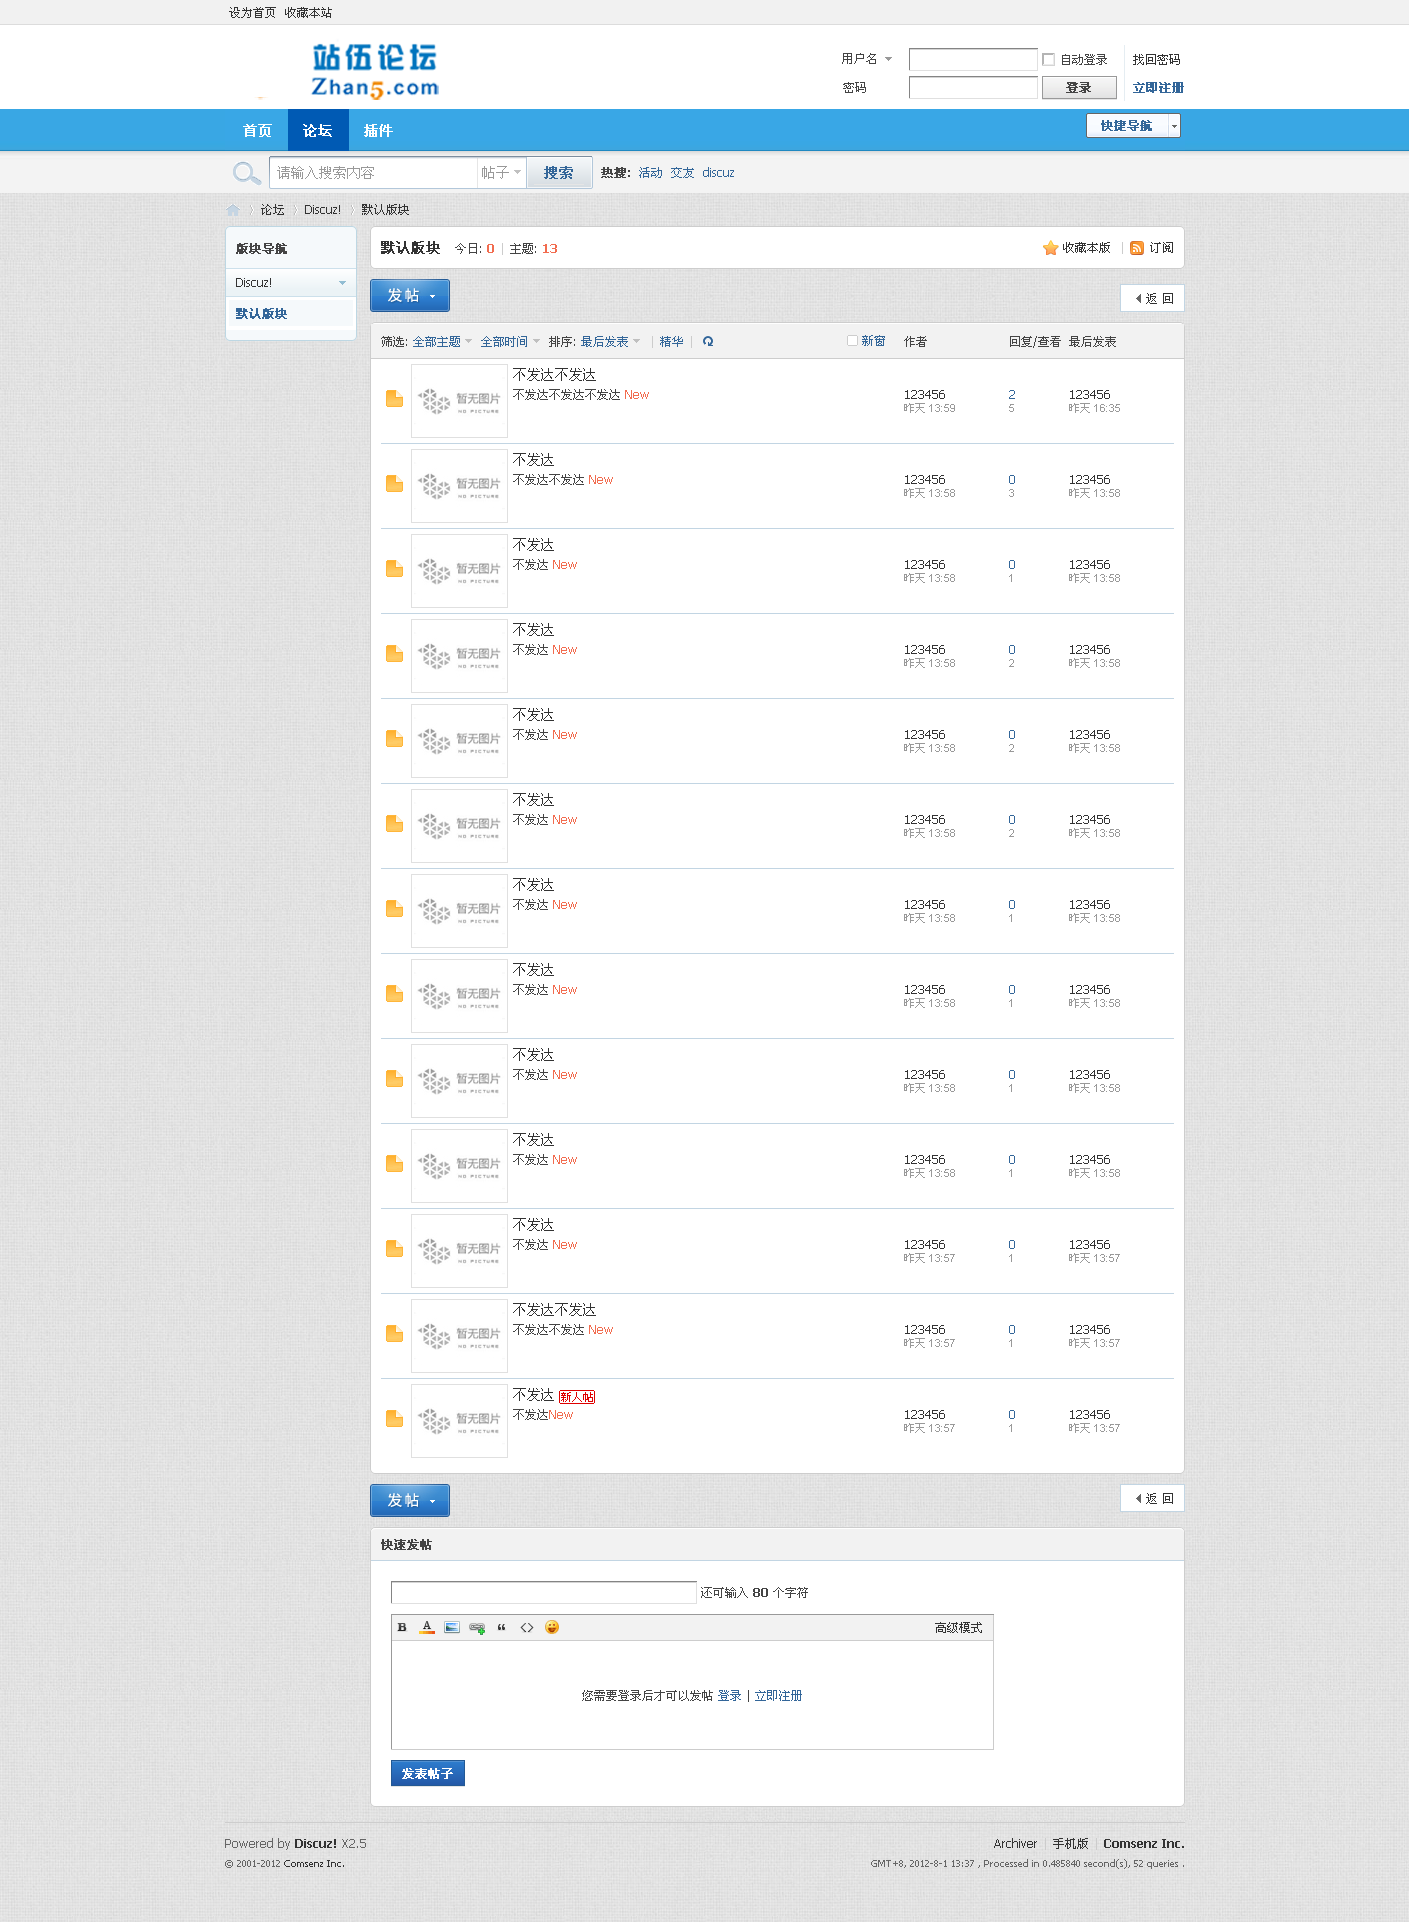Click reply count 2 of first thread
Viewport: 1409px width, 1922px height.
[1012, 395]
